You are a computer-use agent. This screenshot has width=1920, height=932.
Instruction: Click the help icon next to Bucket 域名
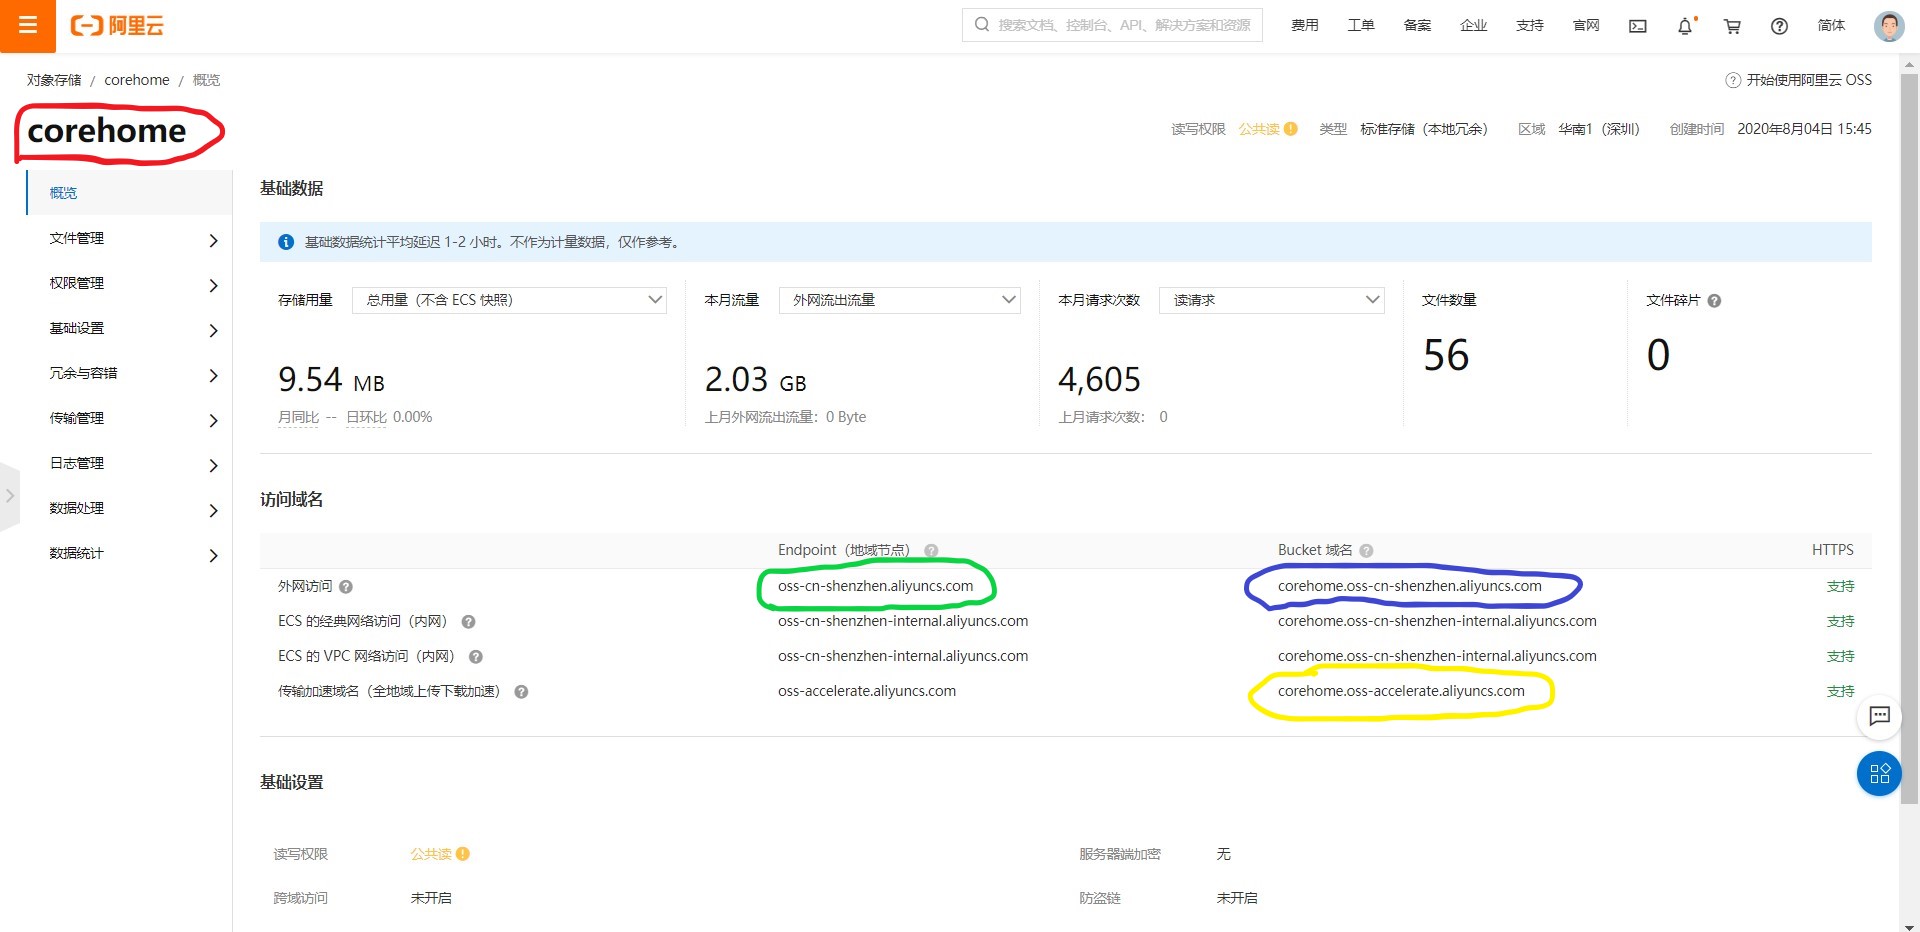pos(1366,551)
